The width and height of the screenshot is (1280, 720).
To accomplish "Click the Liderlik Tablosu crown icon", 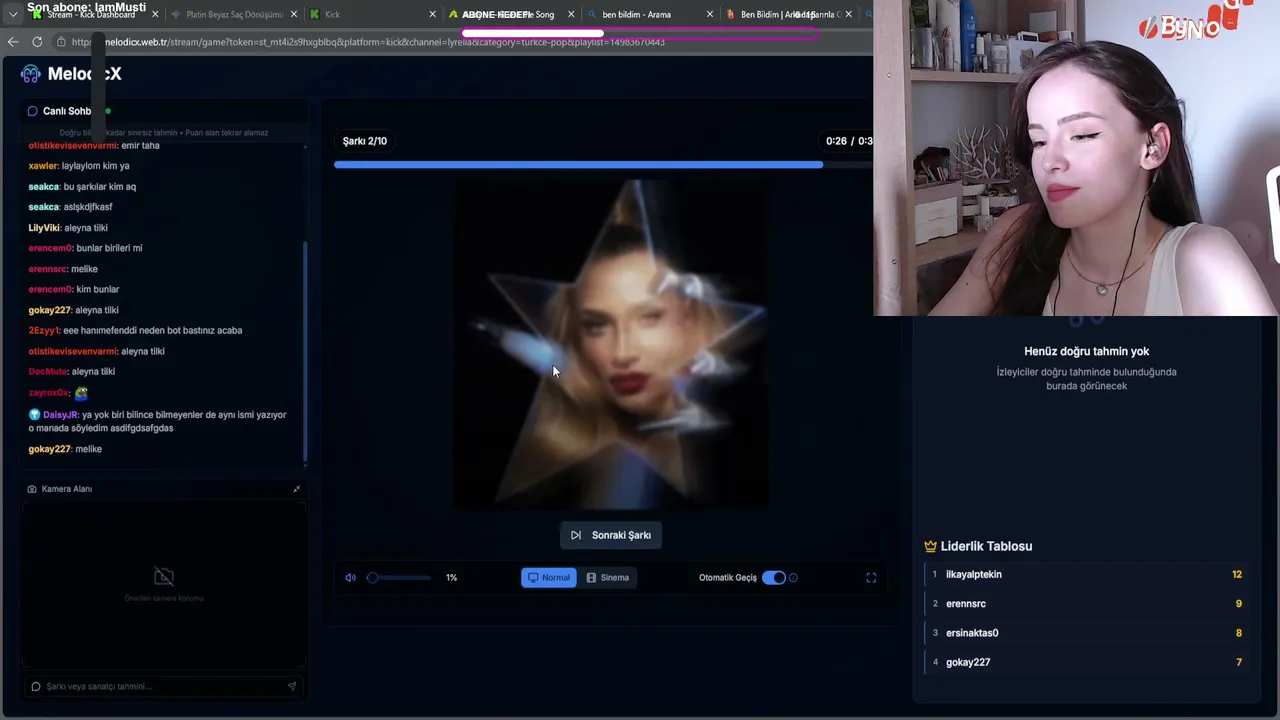I will click(930, 546).
